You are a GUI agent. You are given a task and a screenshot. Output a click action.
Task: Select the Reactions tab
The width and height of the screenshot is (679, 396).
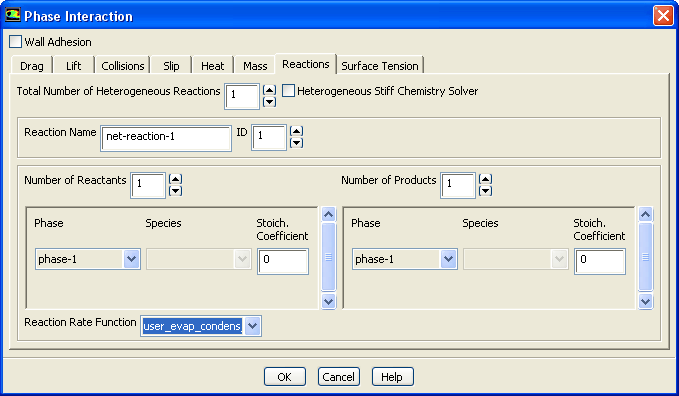point(306,64)
